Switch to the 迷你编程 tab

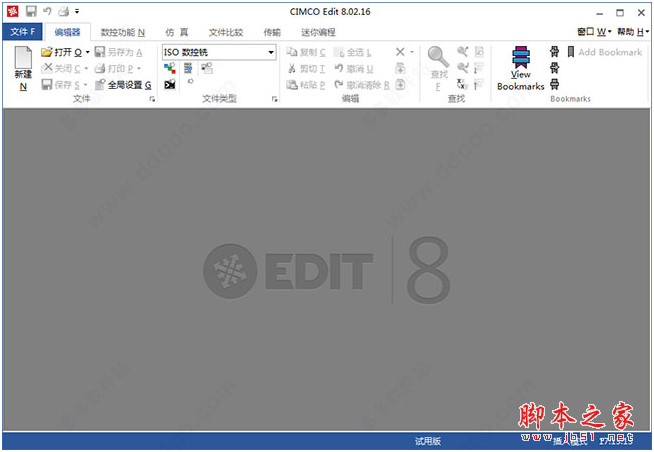tap(318, 32)
